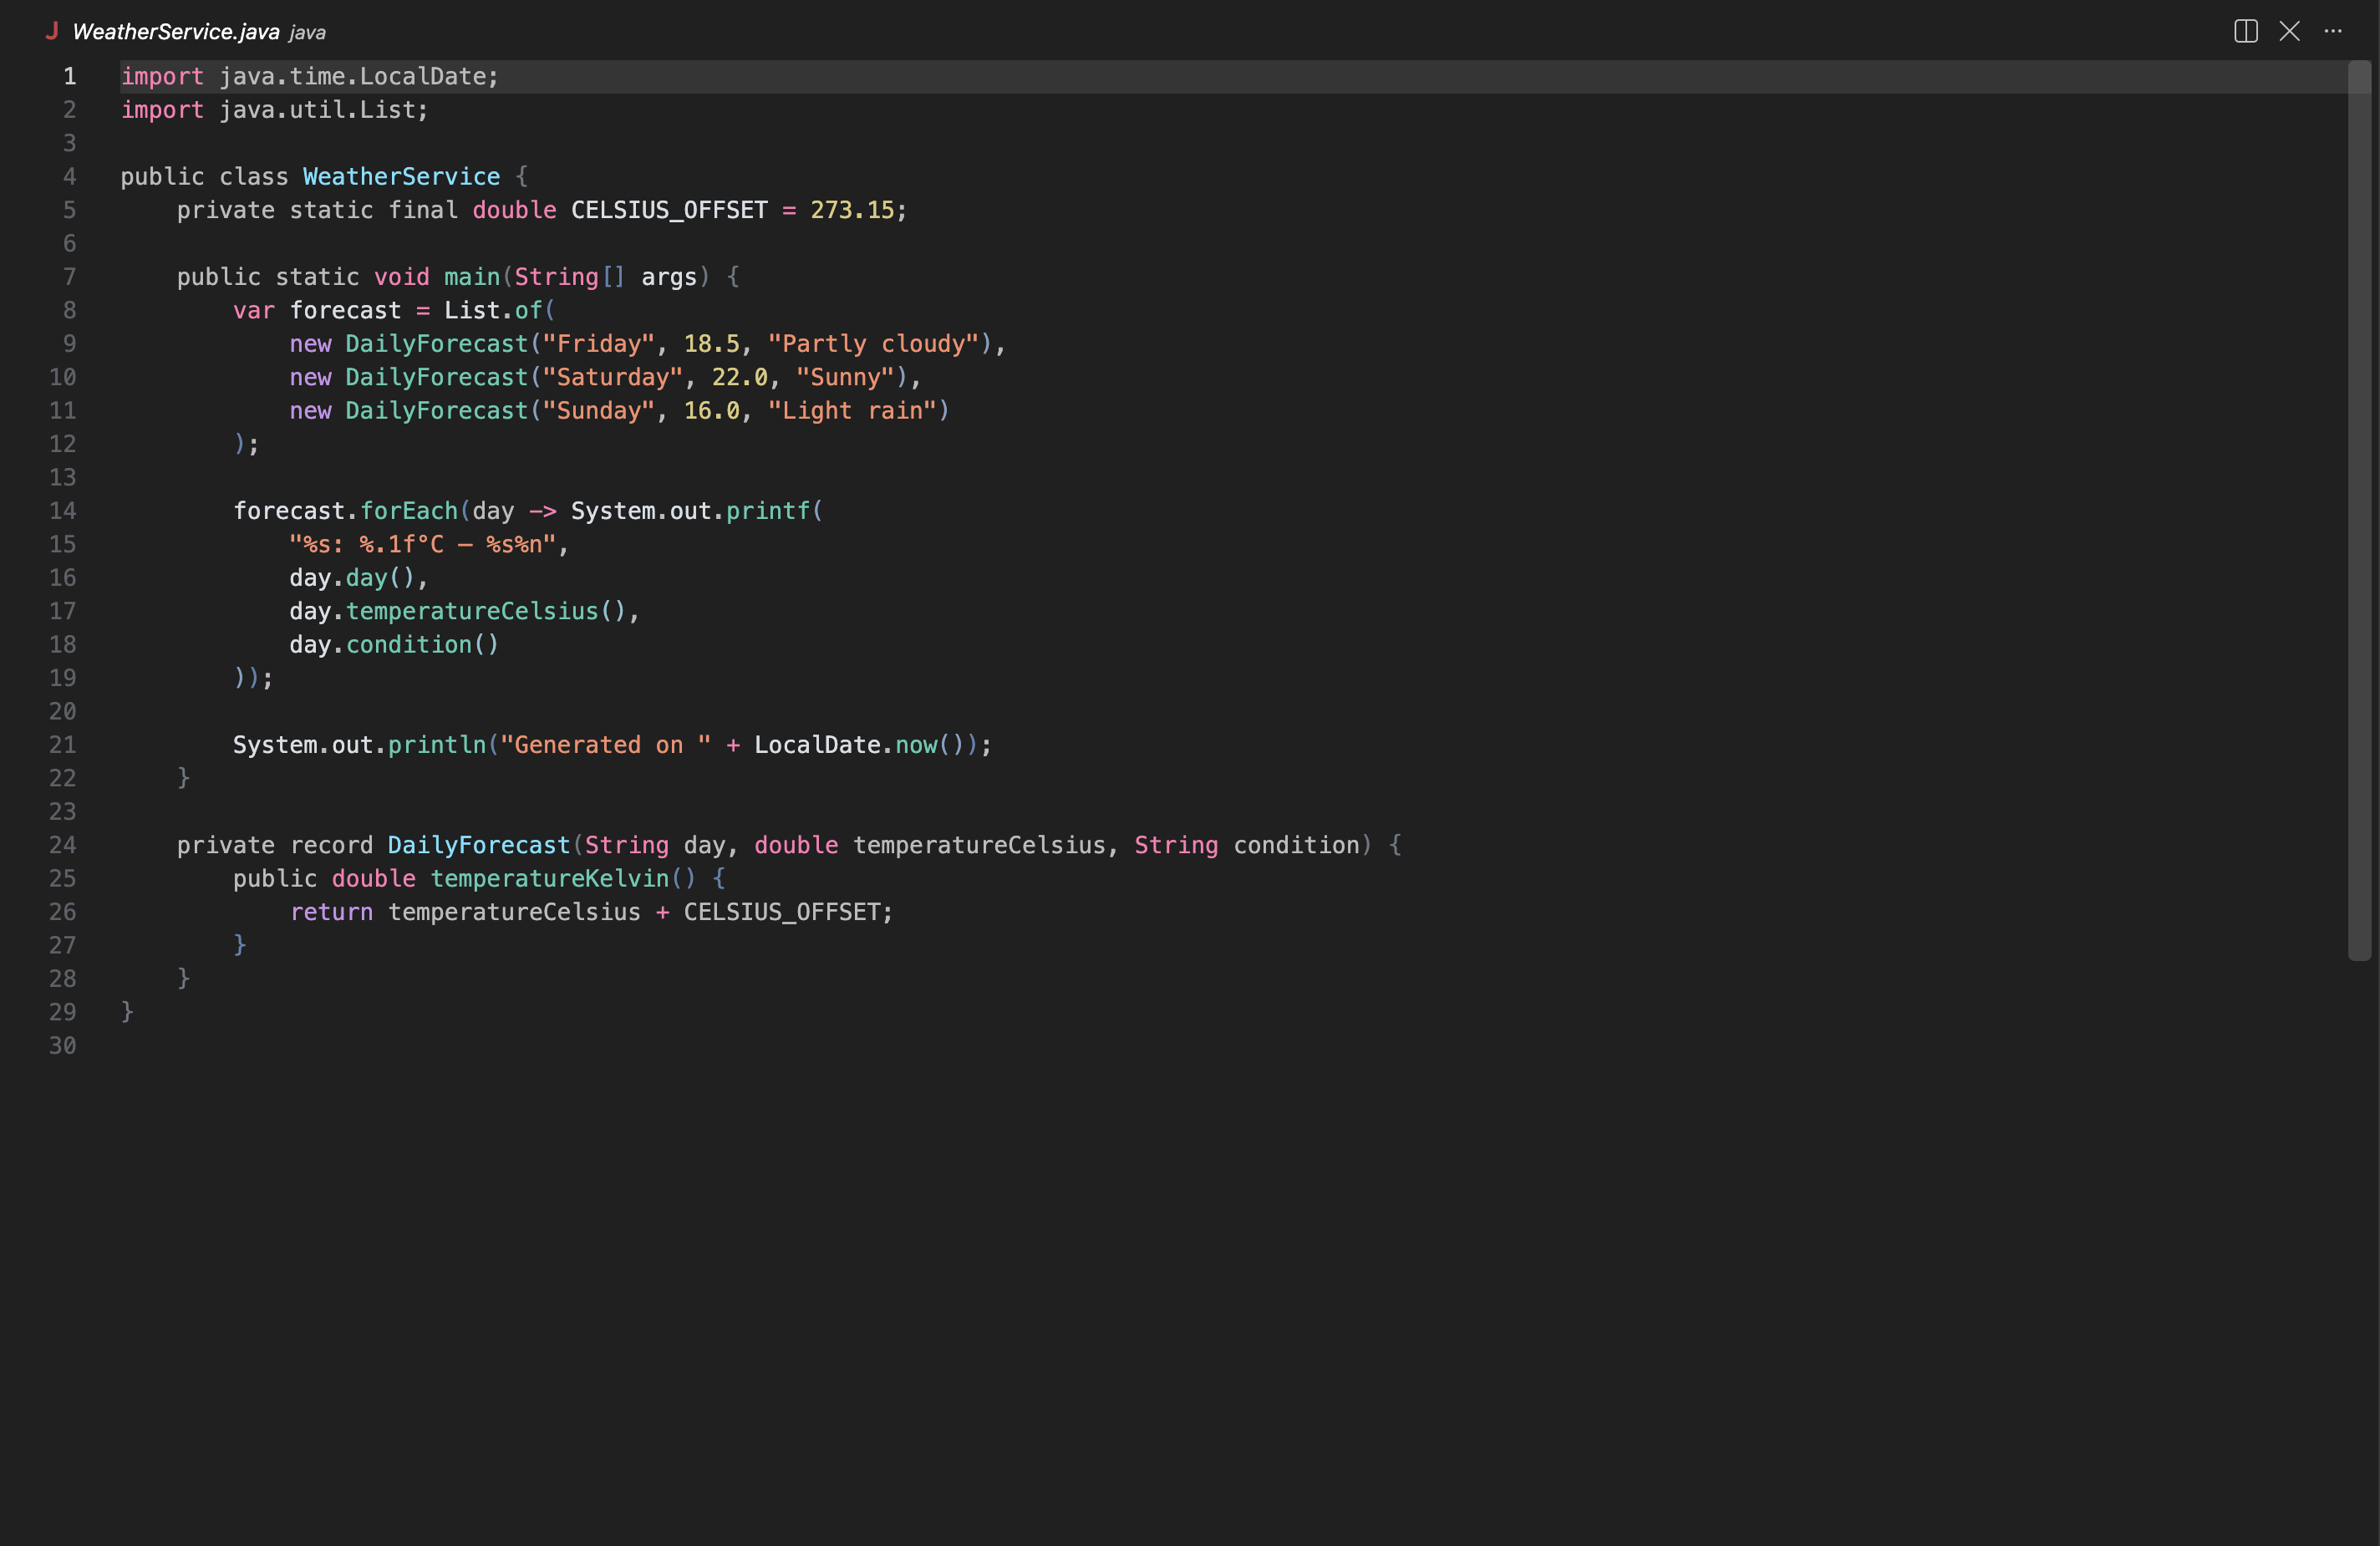Close the WeatherService.java editor
Screen dimensions: 2380x1546
coord(2289,31)
